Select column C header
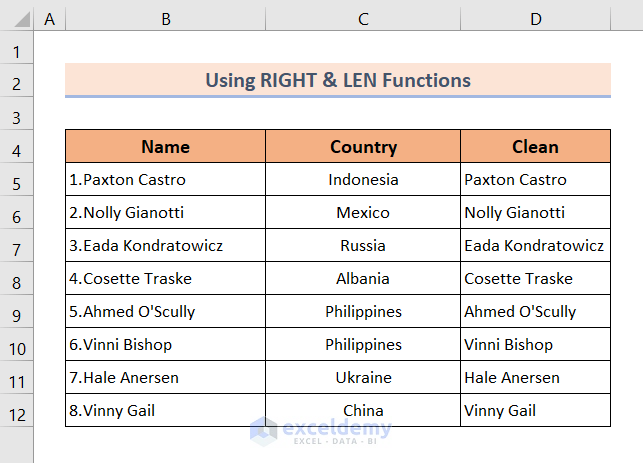Screen dimensions: 643x463 363,18
